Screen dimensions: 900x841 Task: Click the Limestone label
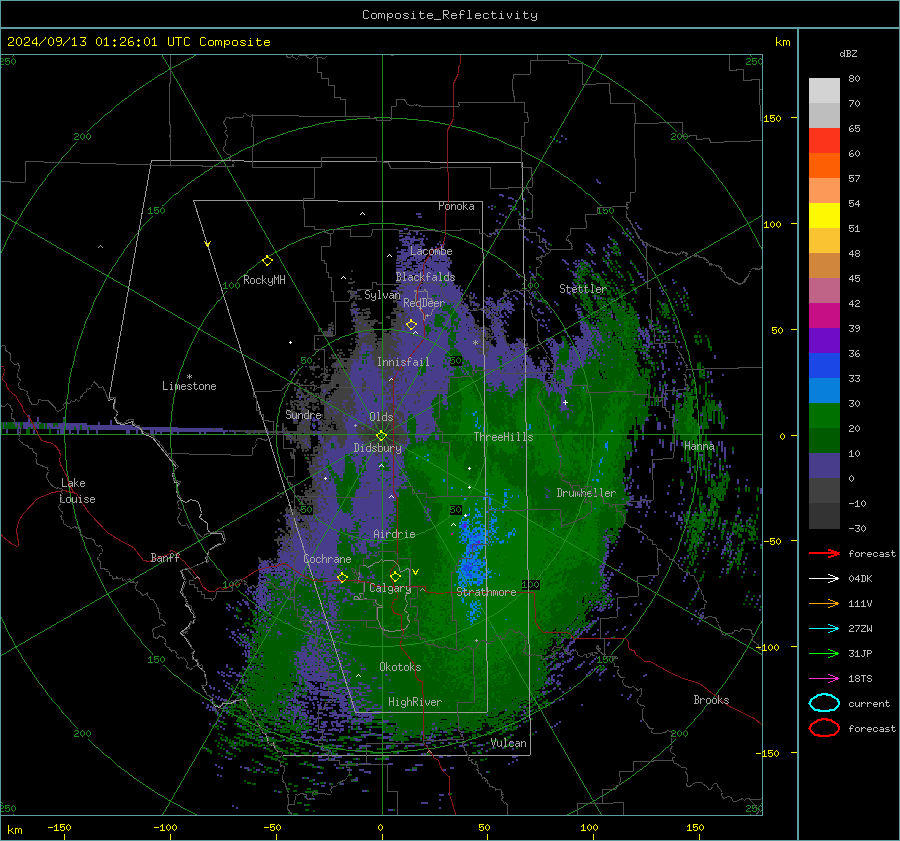coord(189,386)
